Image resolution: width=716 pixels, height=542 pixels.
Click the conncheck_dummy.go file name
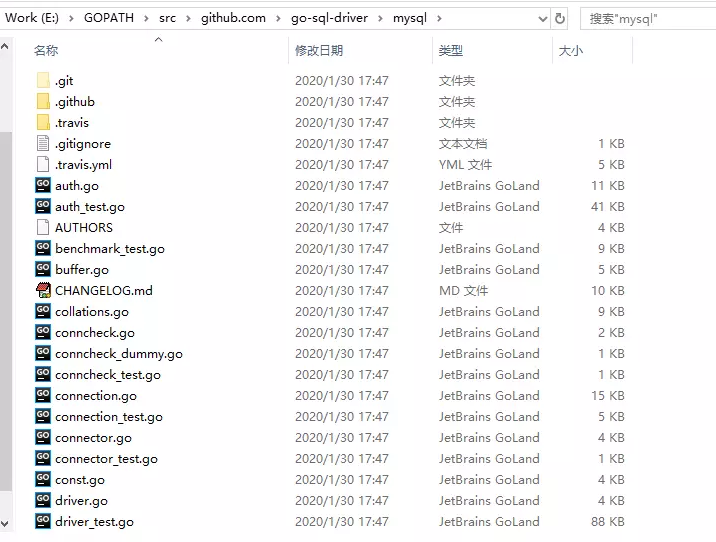119,354
